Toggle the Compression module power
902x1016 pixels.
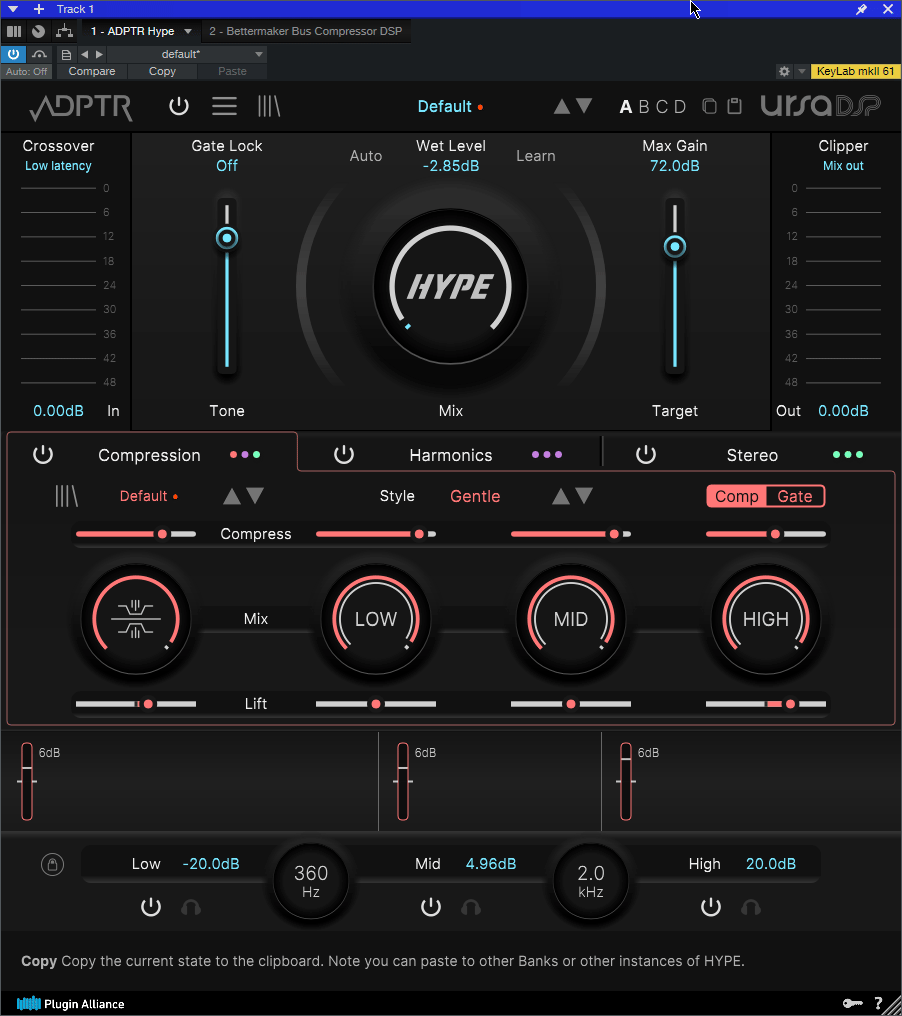[43, 455]
